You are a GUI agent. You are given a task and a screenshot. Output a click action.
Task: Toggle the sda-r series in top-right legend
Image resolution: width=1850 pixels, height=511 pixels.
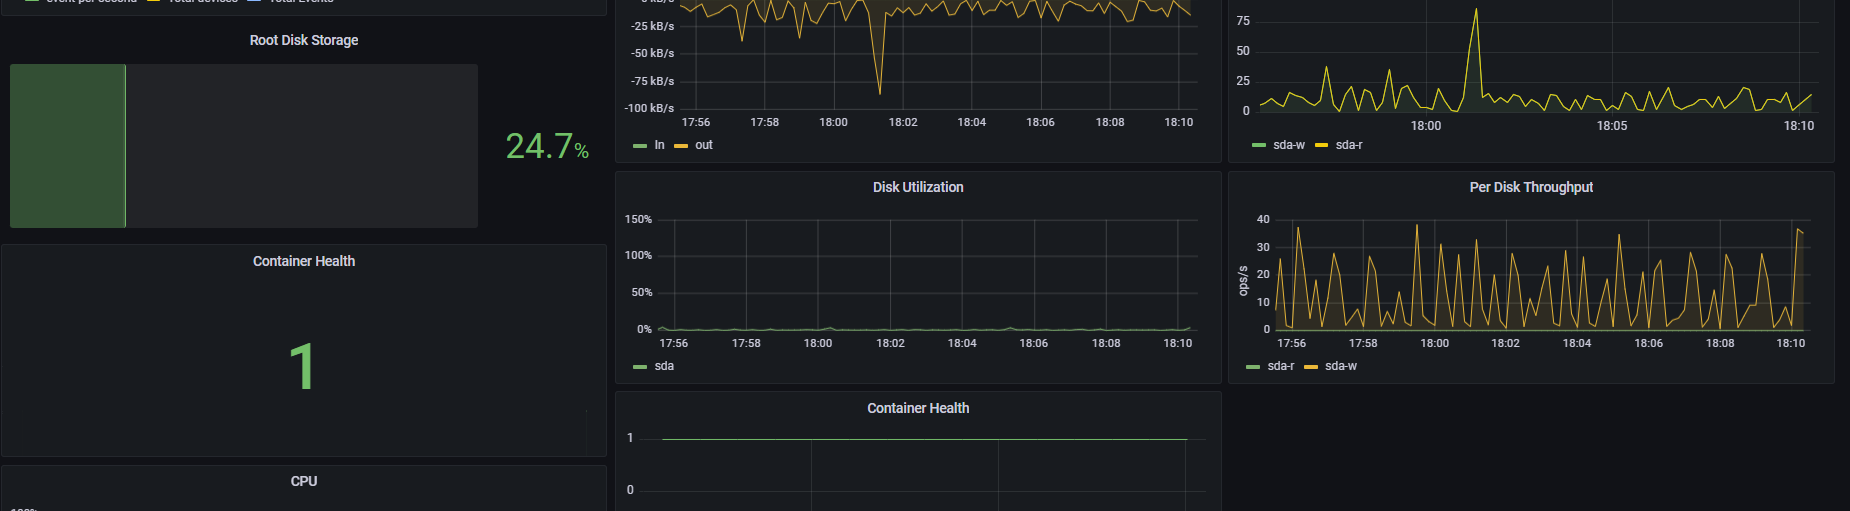(x=1349, y=145)
